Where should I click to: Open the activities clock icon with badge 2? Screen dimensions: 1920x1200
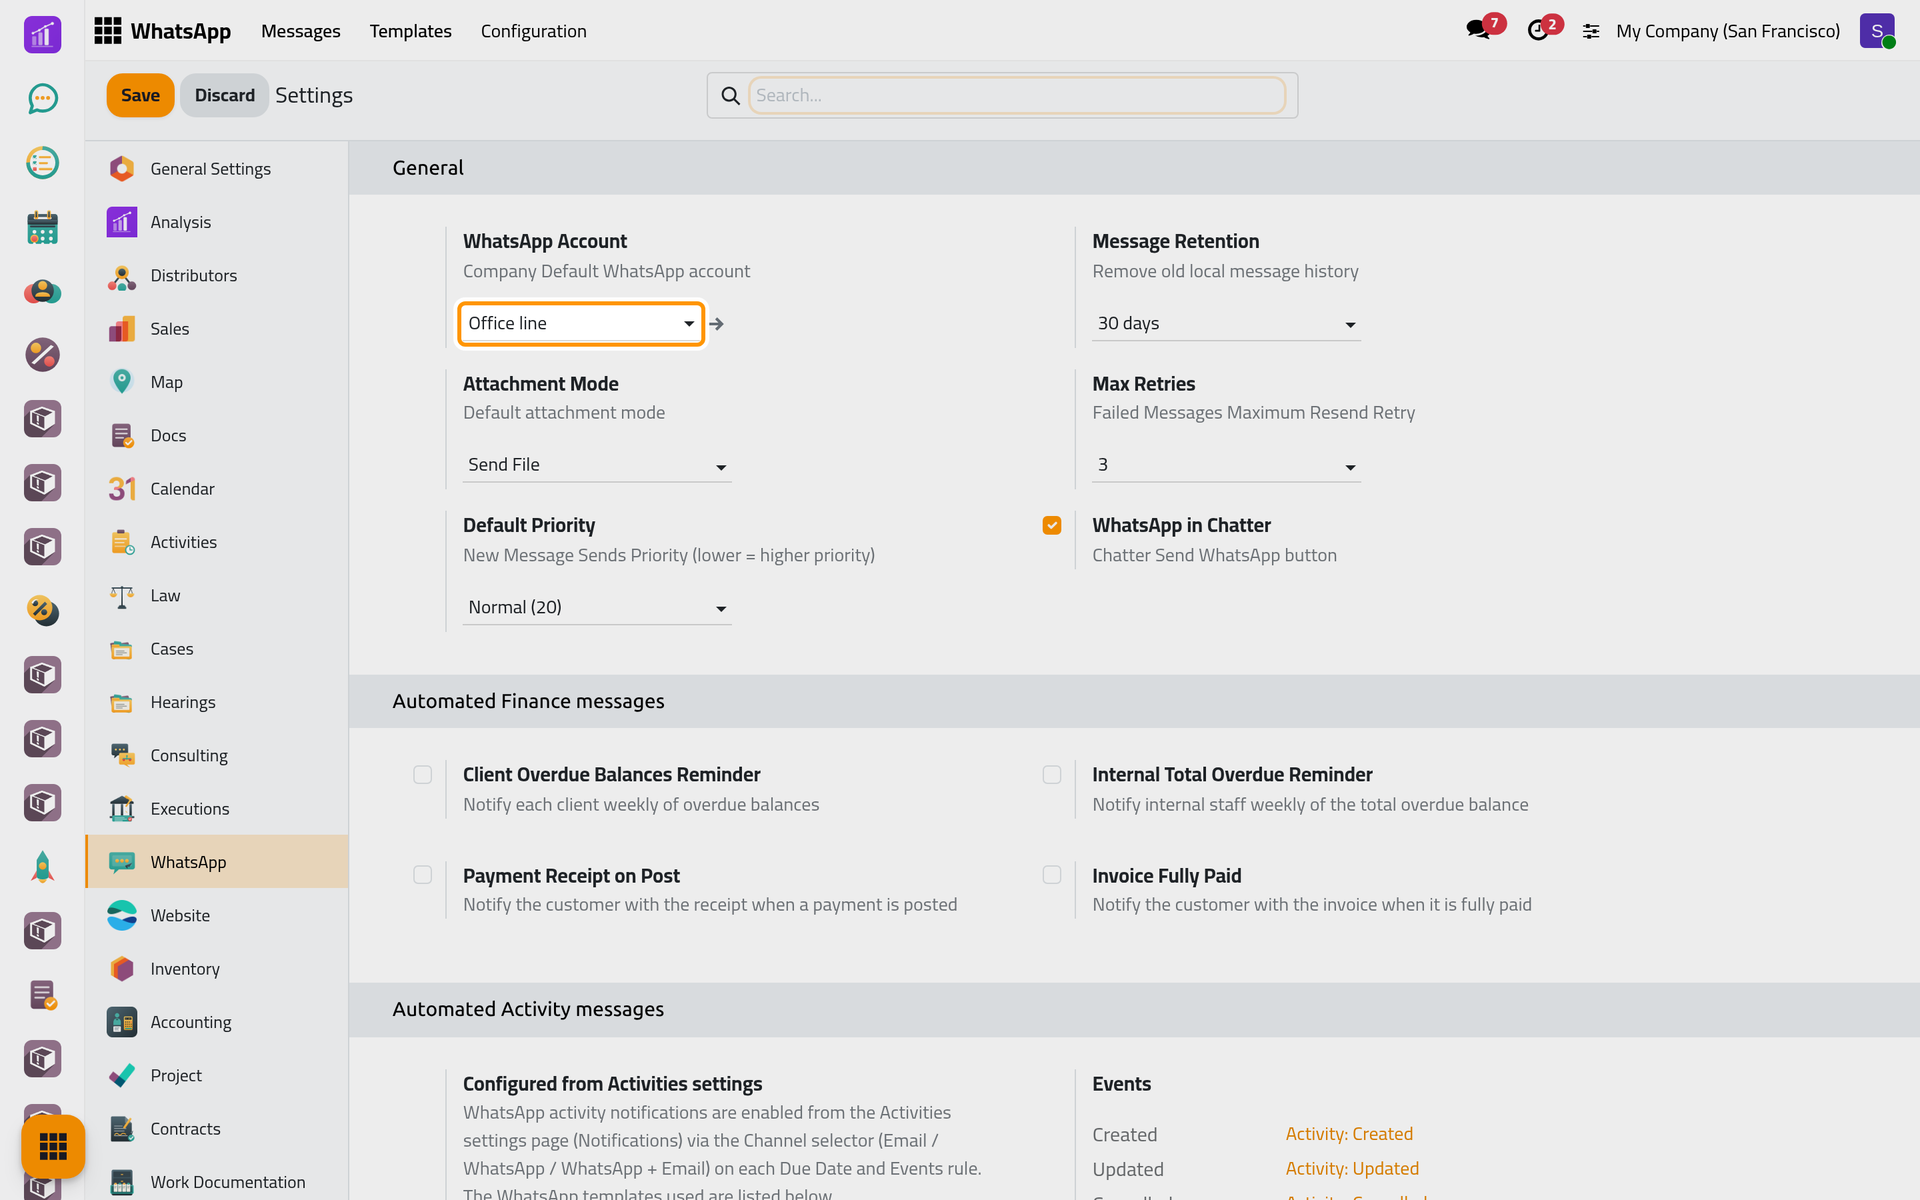[1538, 30]
